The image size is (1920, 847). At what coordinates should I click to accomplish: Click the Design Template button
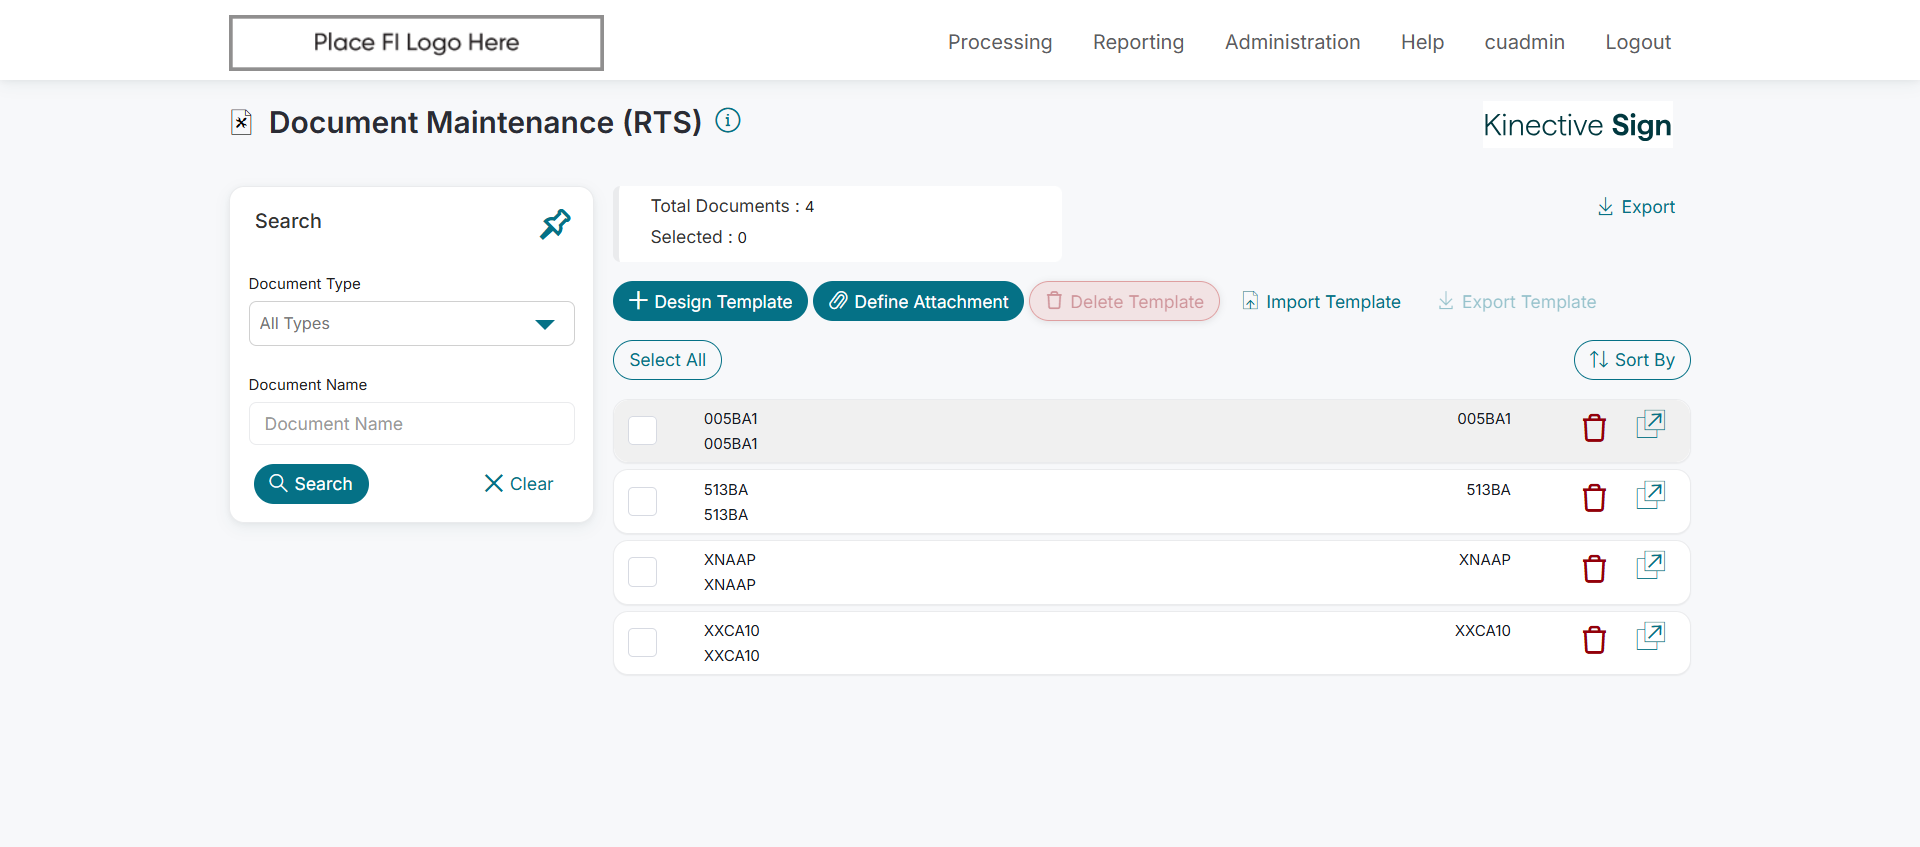point(710,301)
